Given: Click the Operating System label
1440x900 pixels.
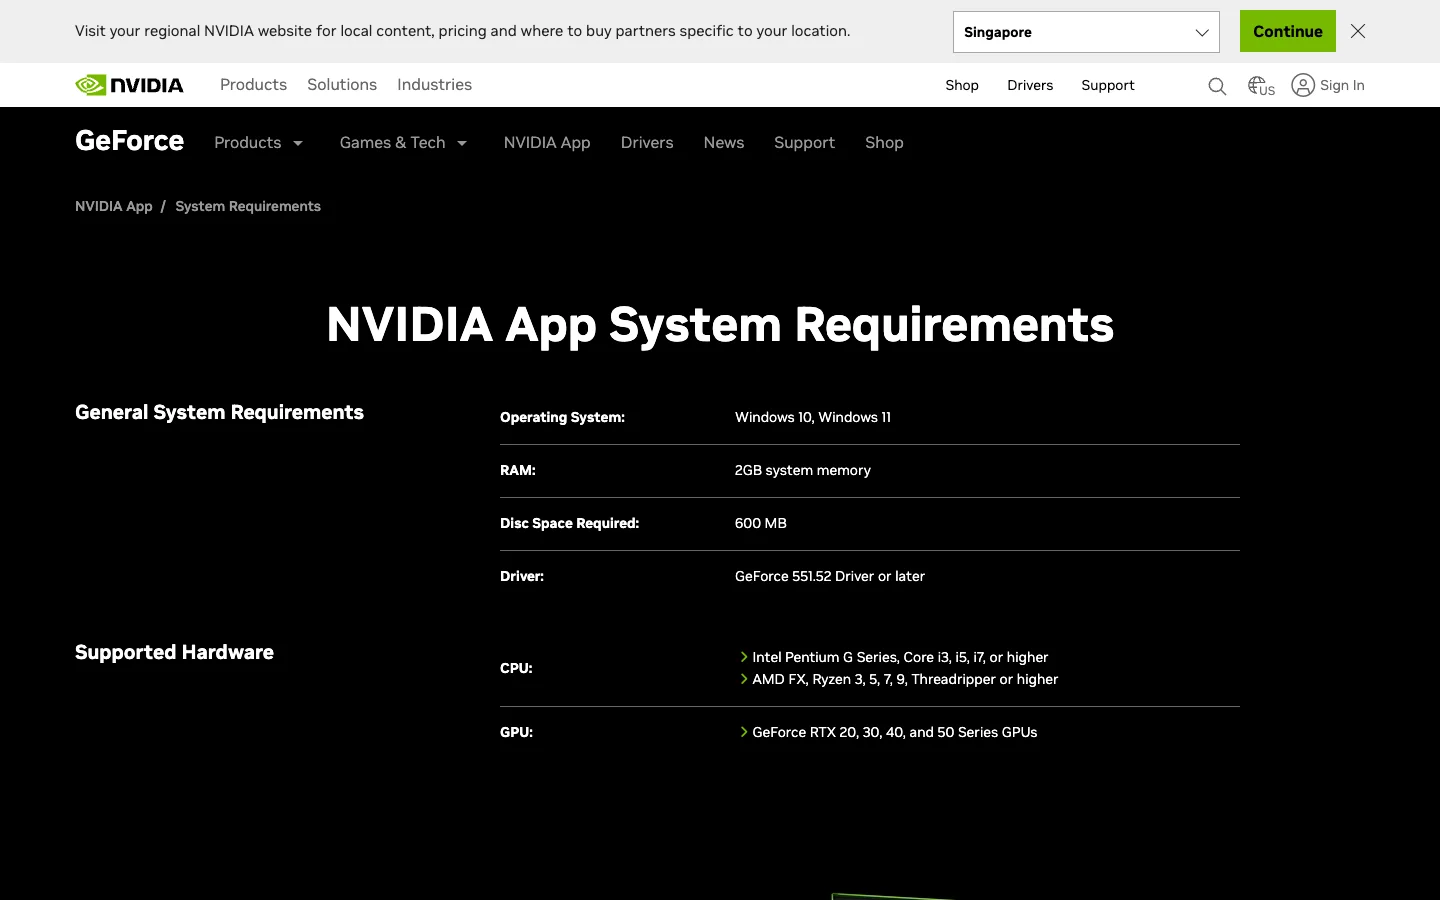Looking at the screenshot, I should [562, 417].
